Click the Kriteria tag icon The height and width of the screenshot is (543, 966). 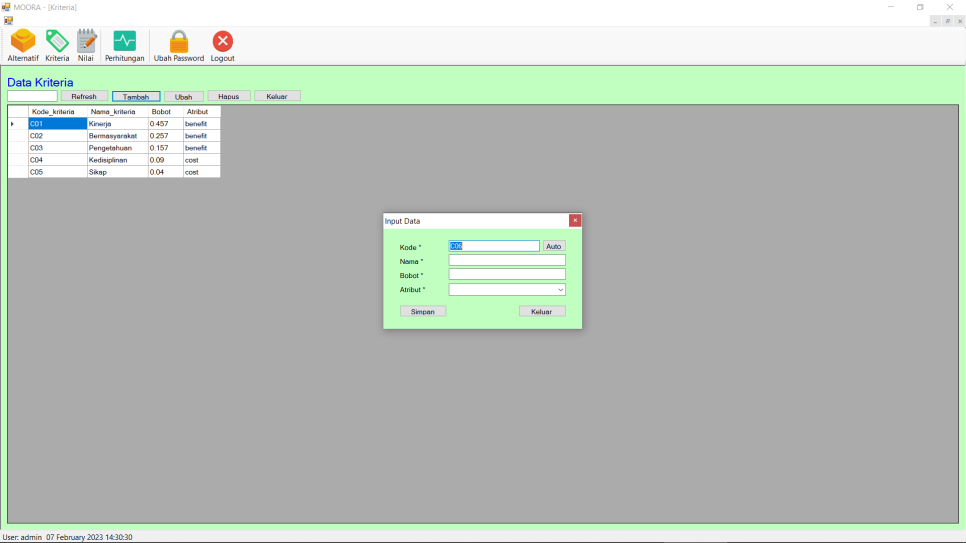[57, 42]
